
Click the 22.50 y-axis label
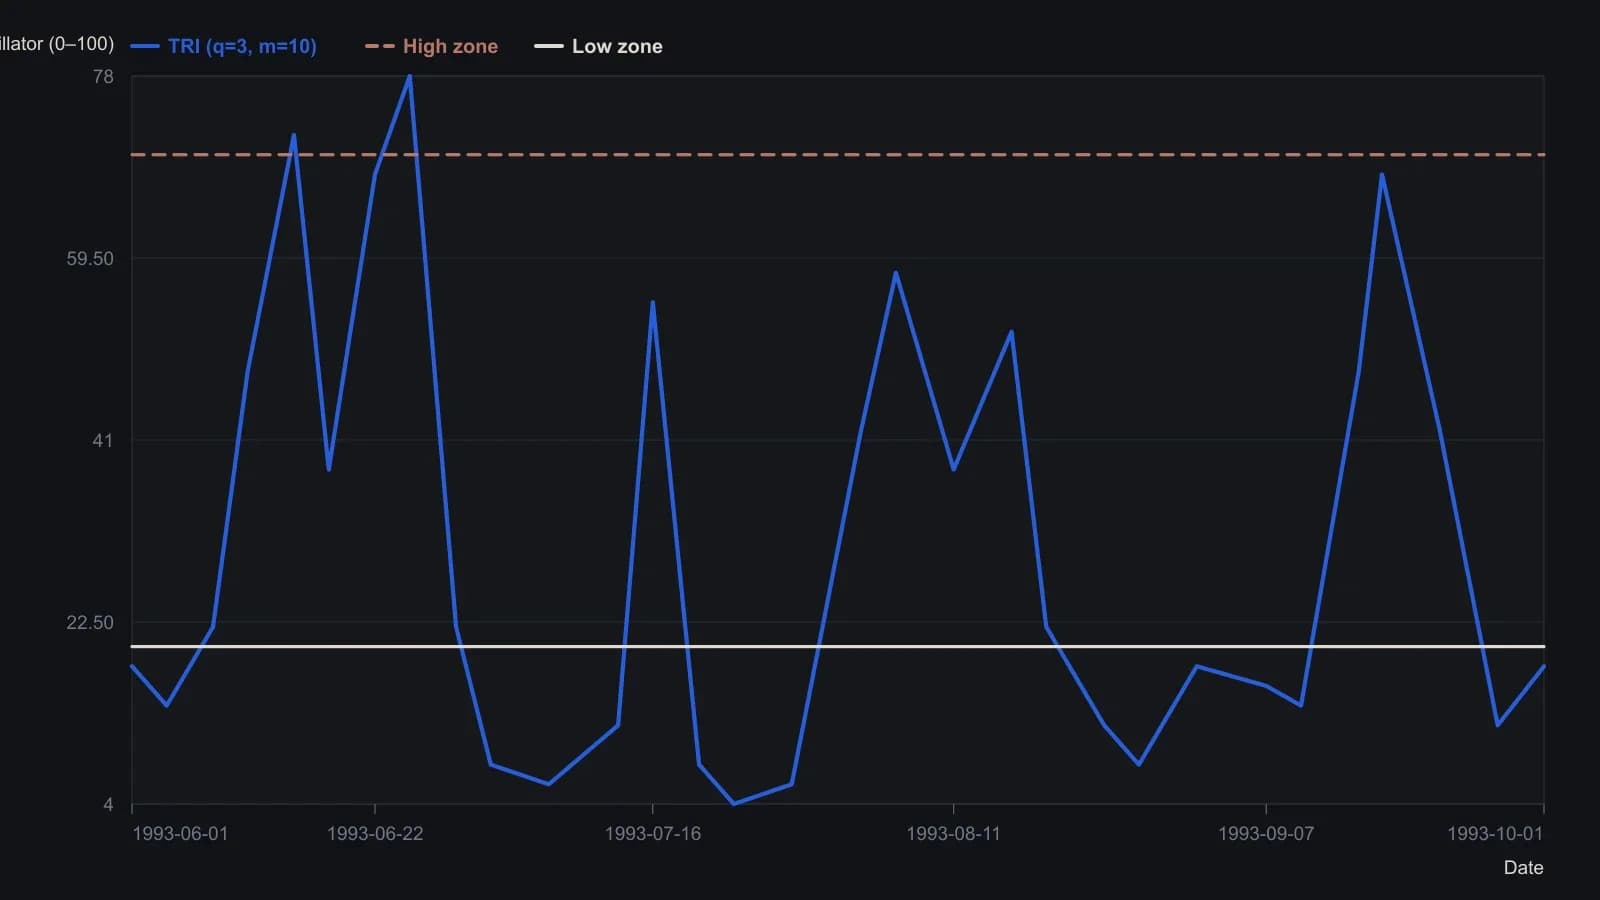click(x=90, y=623)
